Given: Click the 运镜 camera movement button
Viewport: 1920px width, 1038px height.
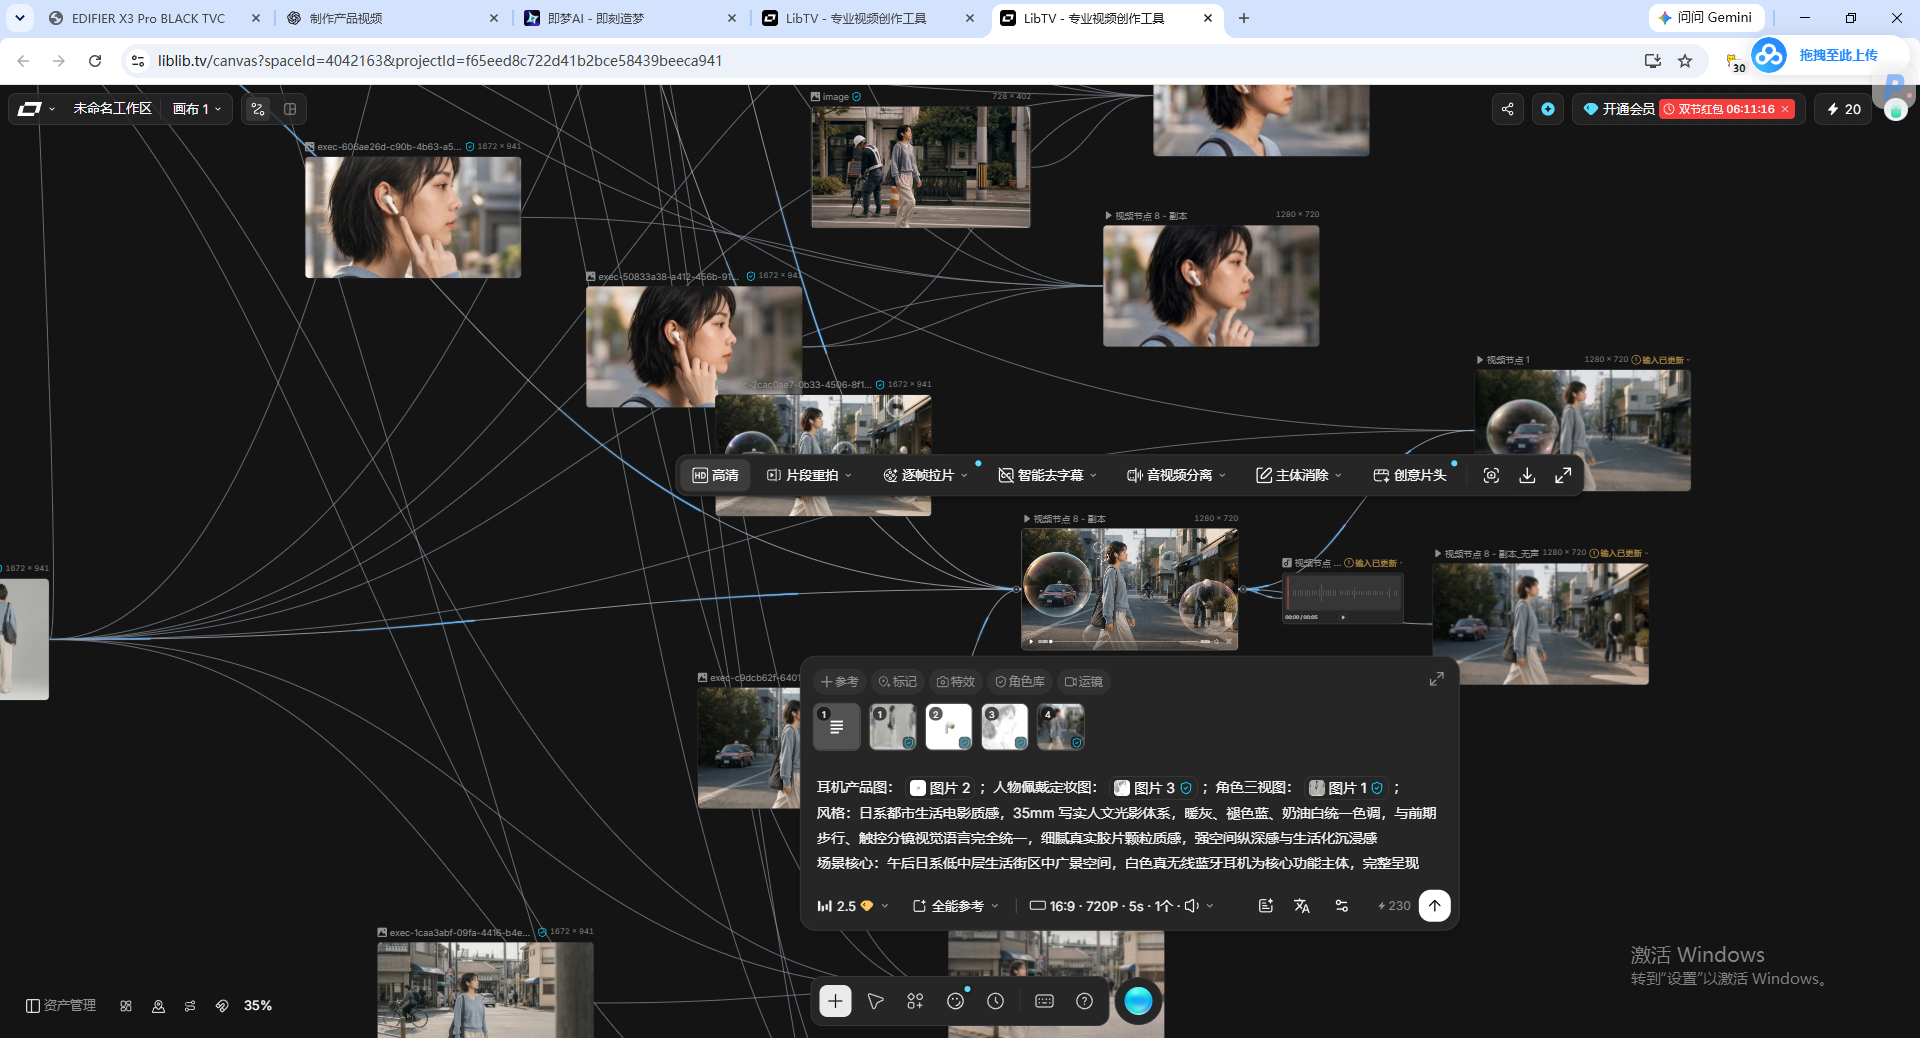Looking at the screenshot, I should click(x=1083, y=681).
